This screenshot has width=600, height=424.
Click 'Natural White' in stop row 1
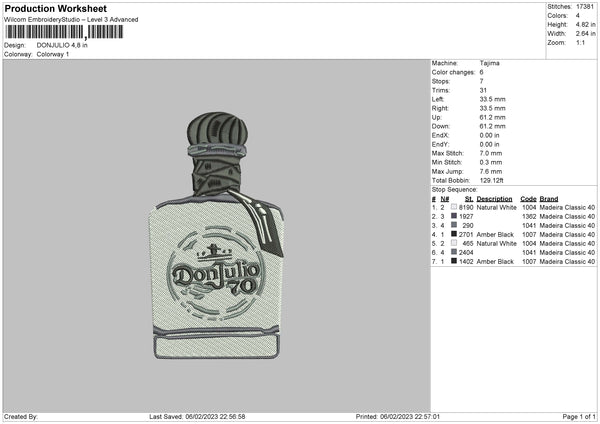tap(497, 207)
